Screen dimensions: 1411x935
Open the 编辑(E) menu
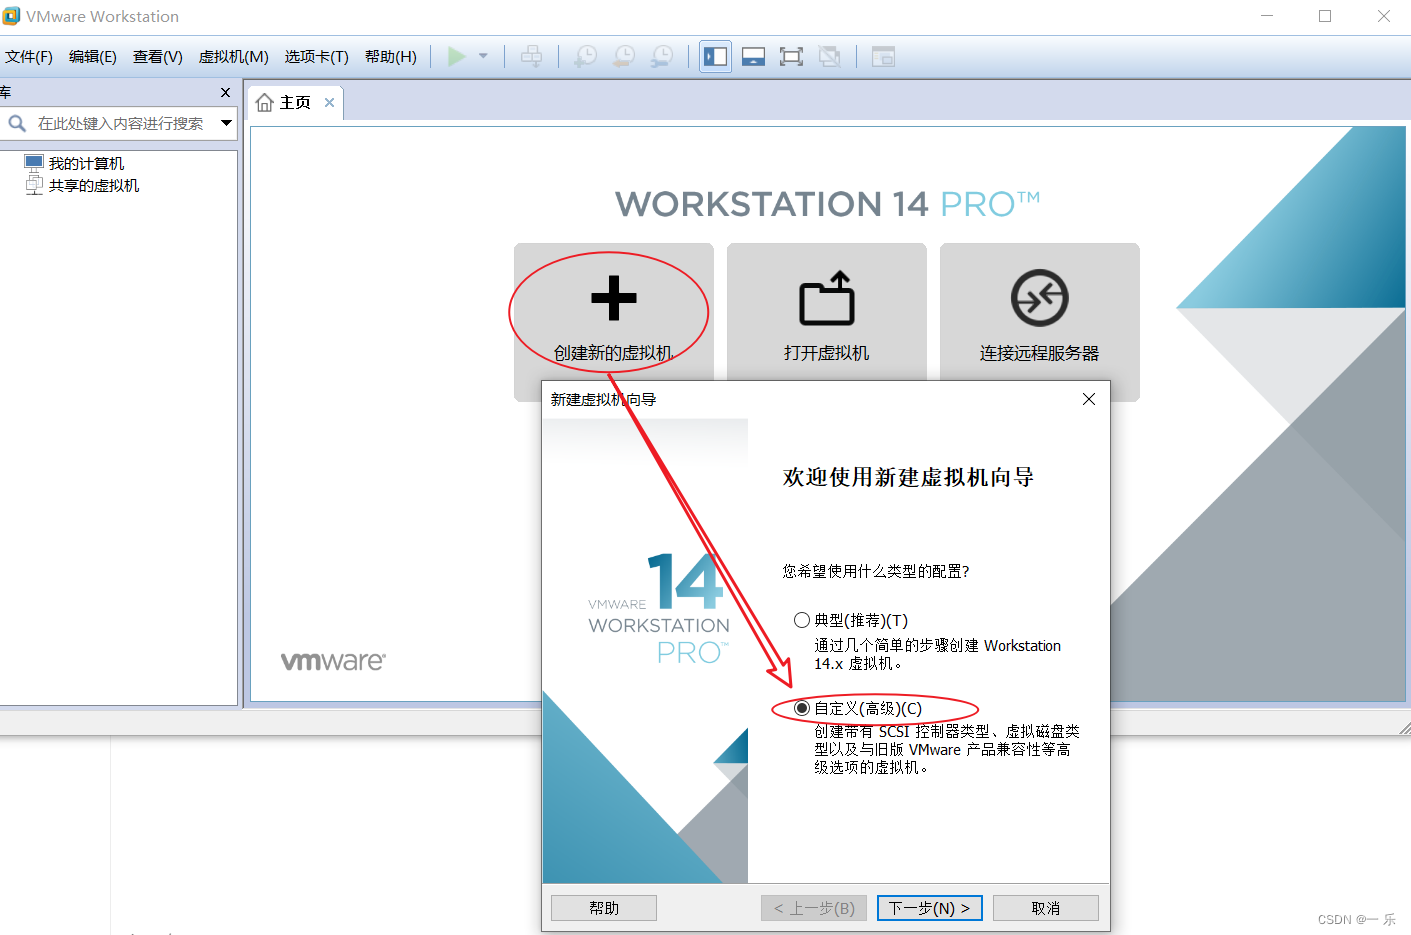pyautogui.click(x=93, y=57)
